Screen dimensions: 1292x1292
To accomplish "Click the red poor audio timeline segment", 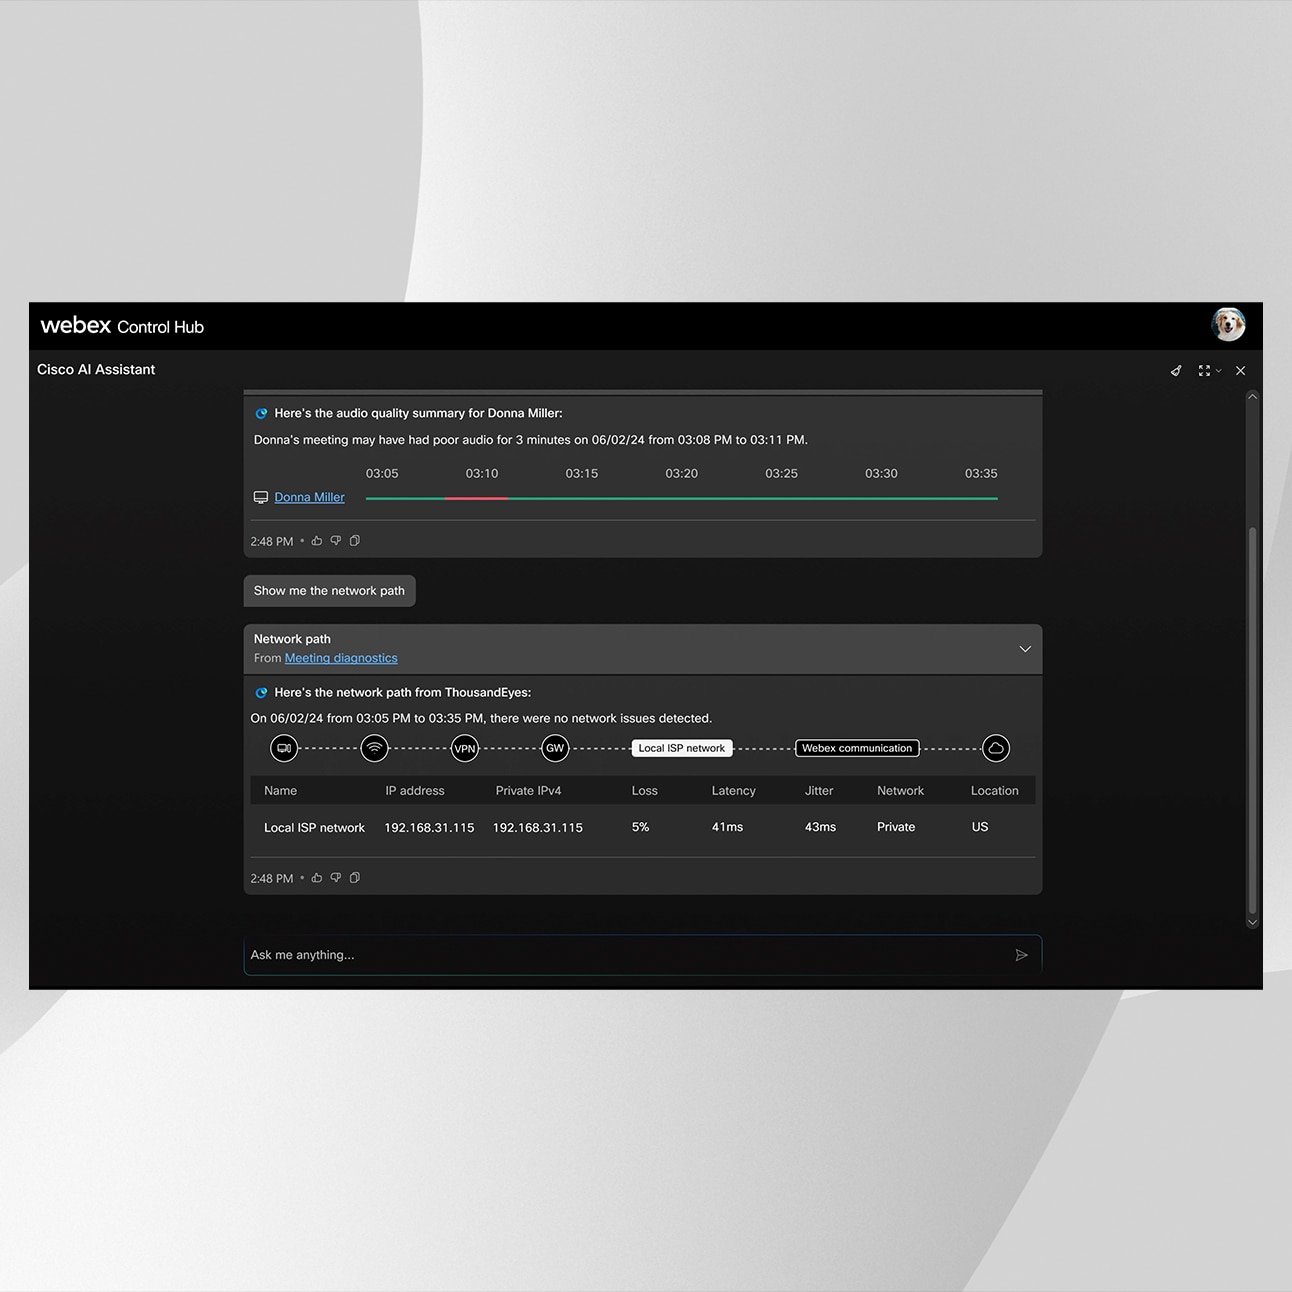I will [x=477, y=498].
